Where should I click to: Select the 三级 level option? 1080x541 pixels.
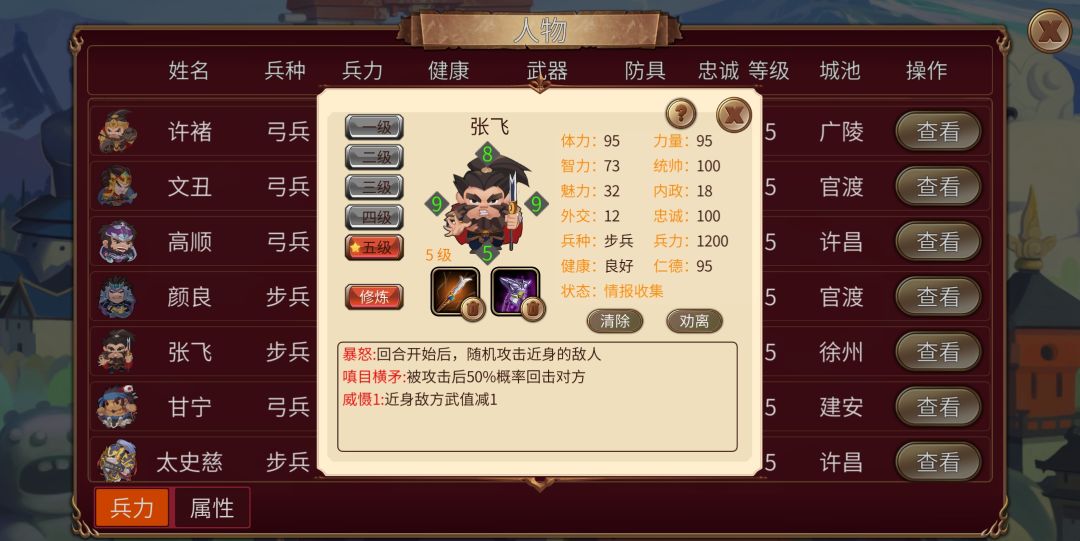tap(374, 187)
